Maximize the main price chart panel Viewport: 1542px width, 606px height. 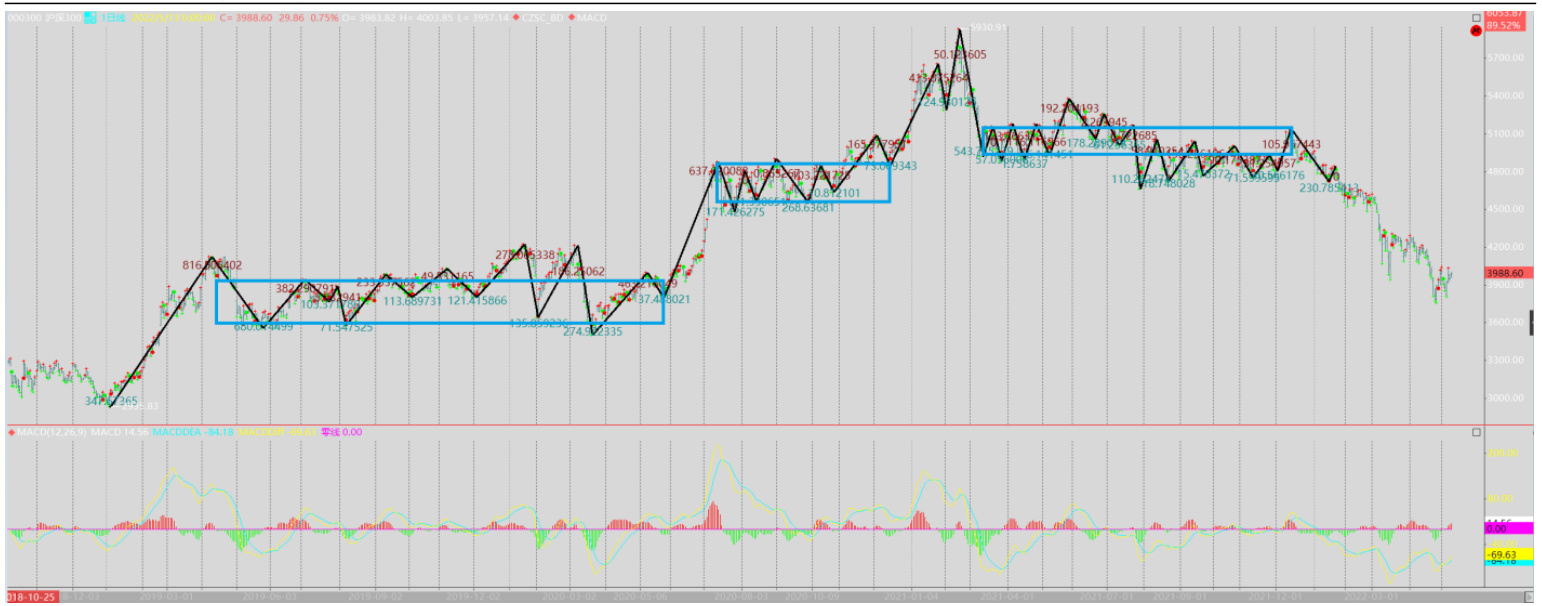[x=1475, y=17]
